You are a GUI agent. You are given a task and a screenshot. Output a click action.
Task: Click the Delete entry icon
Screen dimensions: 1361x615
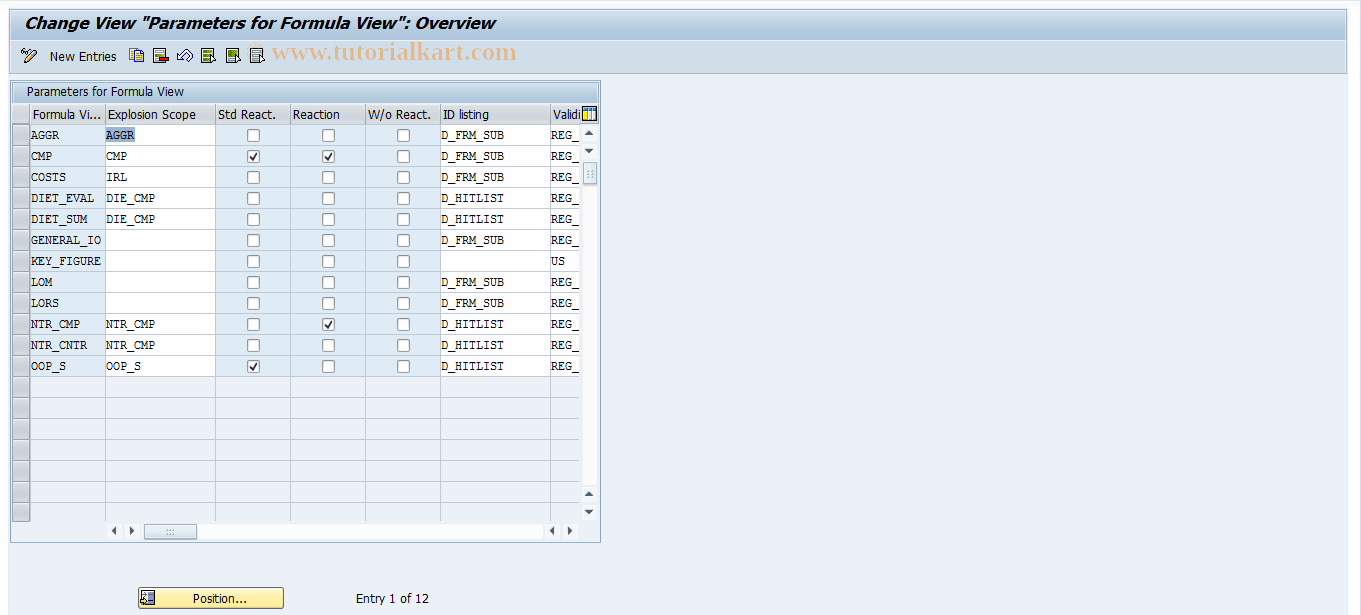(161, 56)
